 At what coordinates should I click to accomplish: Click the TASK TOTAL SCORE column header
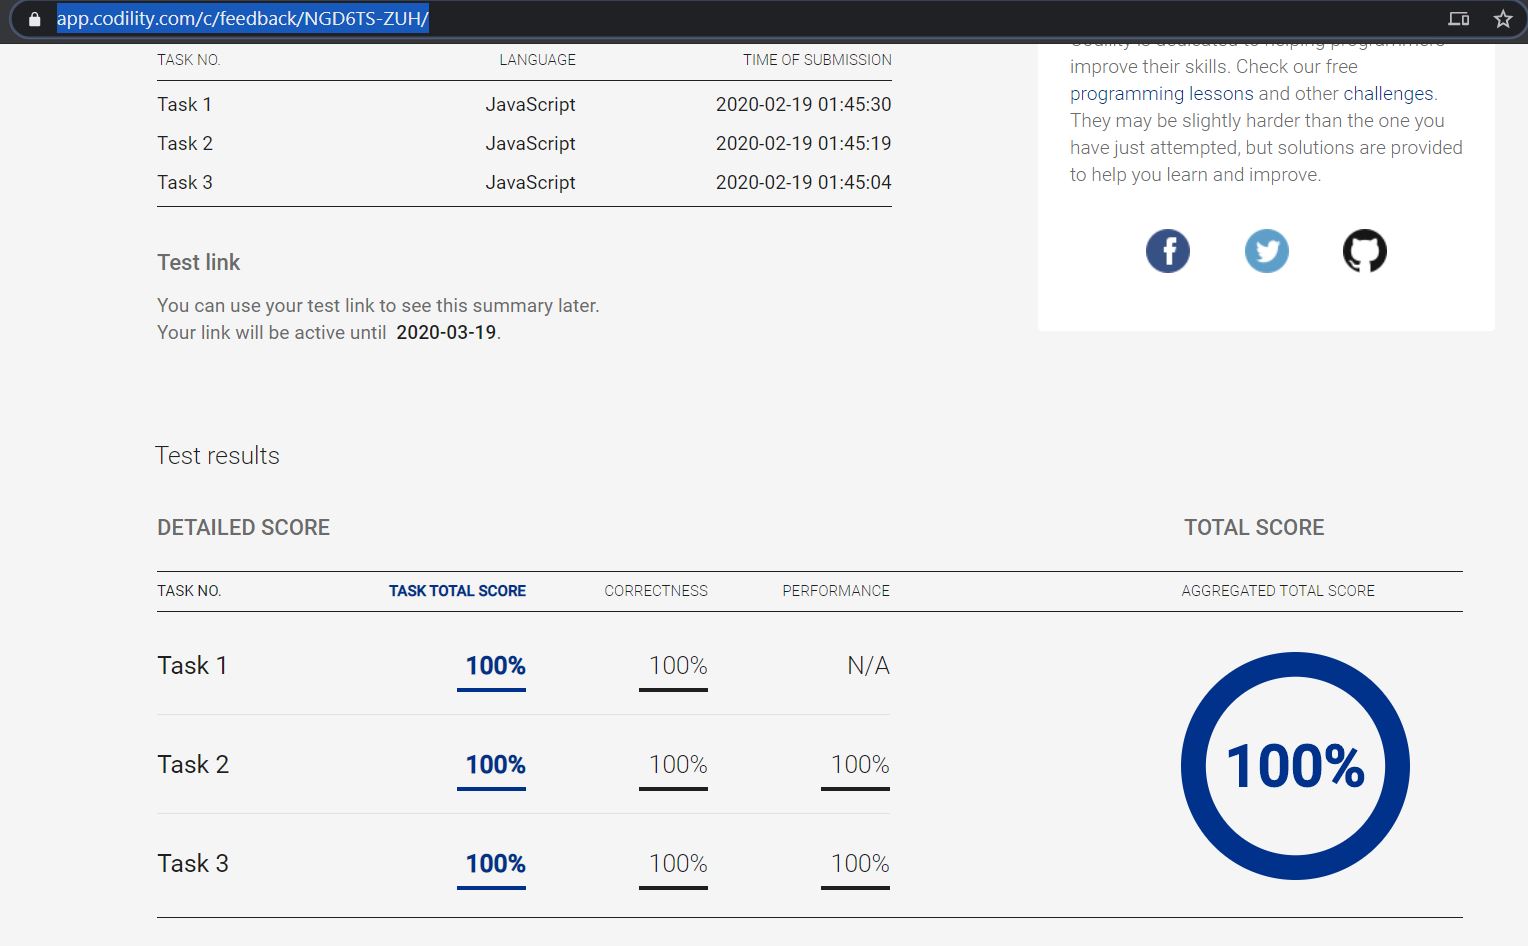click(x=457, y=591)
